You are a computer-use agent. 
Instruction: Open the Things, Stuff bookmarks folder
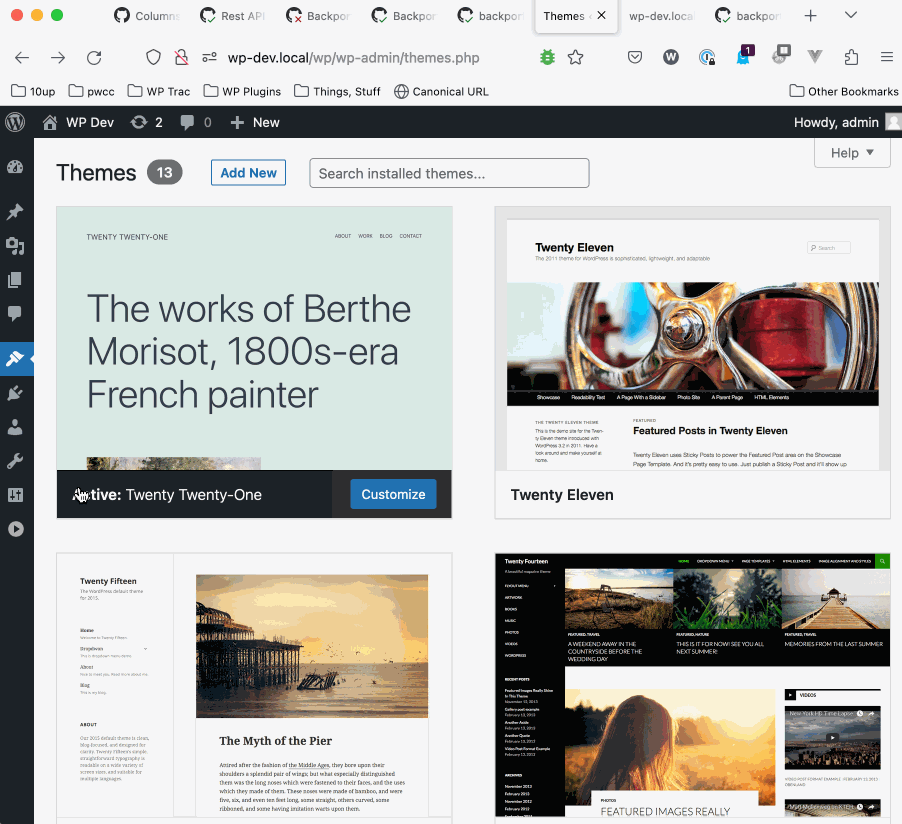337,91
